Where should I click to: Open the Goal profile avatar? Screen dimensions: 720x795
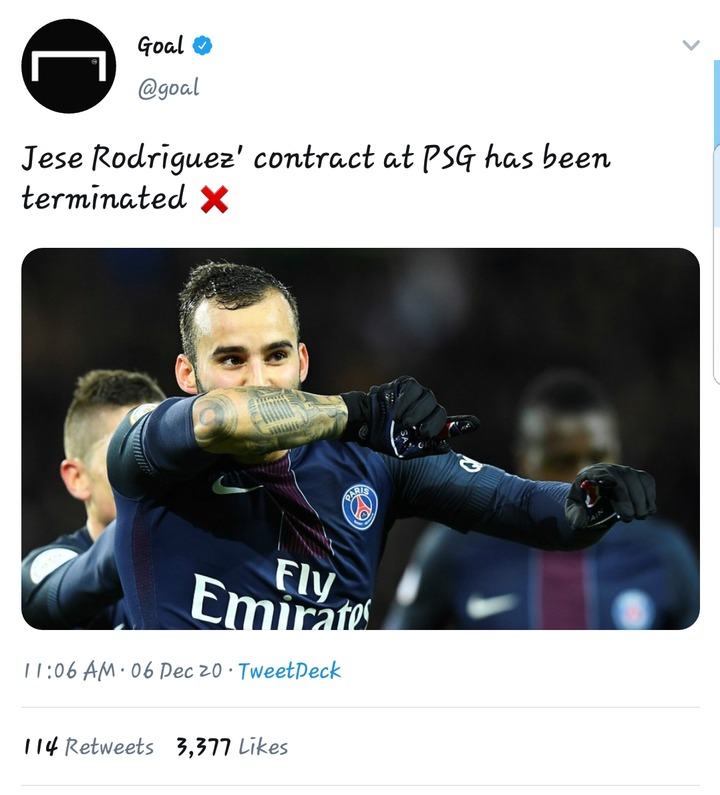click(68, 66)
